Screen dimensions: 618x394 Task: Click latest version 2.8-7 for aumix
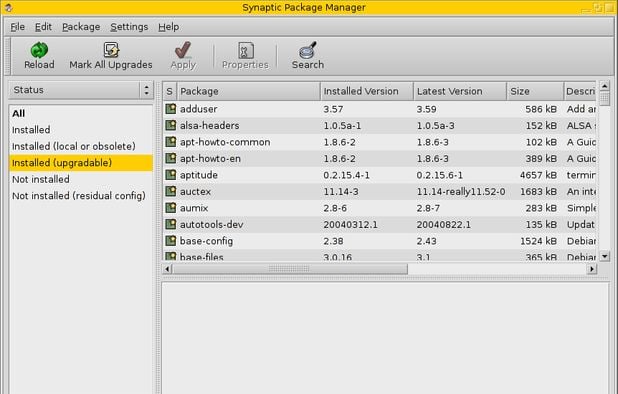pyautogui.click(x=428, y=208)
